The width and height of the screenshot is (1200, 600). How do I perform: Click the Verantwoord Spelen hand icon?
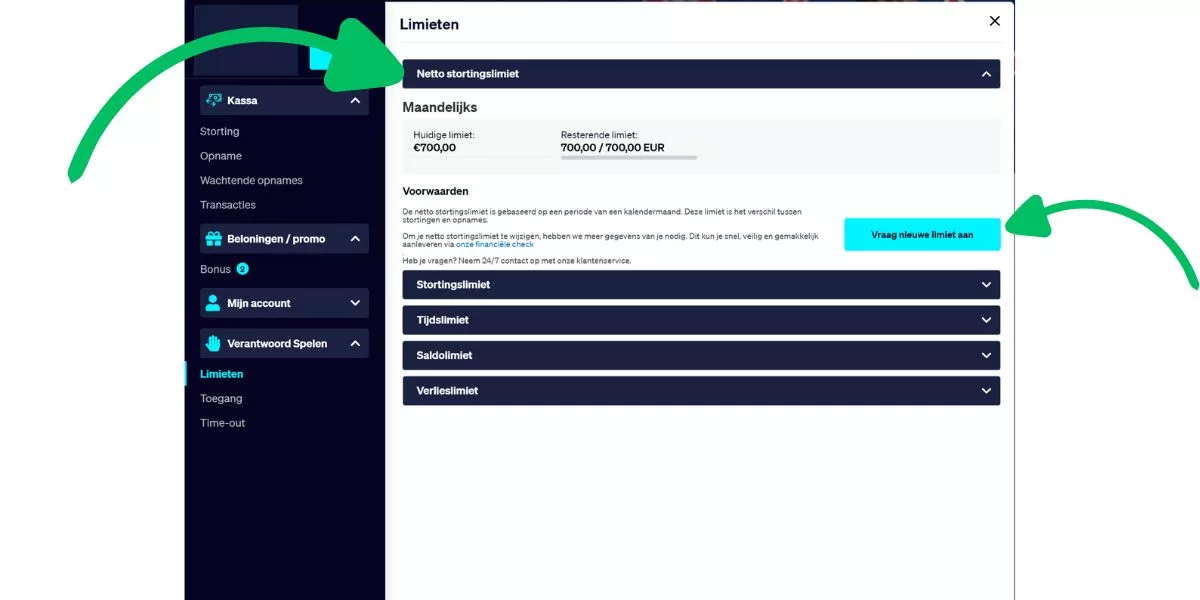click(213, 343)
